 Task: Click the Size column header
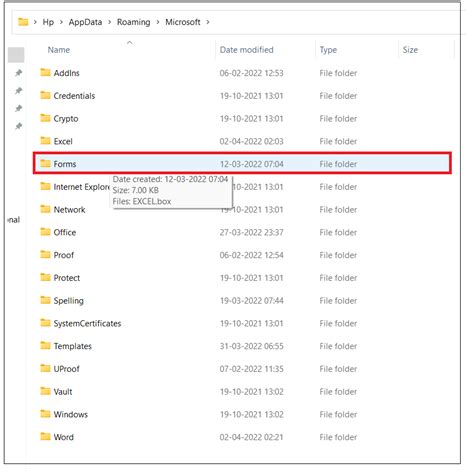click(x=410, y=50)
